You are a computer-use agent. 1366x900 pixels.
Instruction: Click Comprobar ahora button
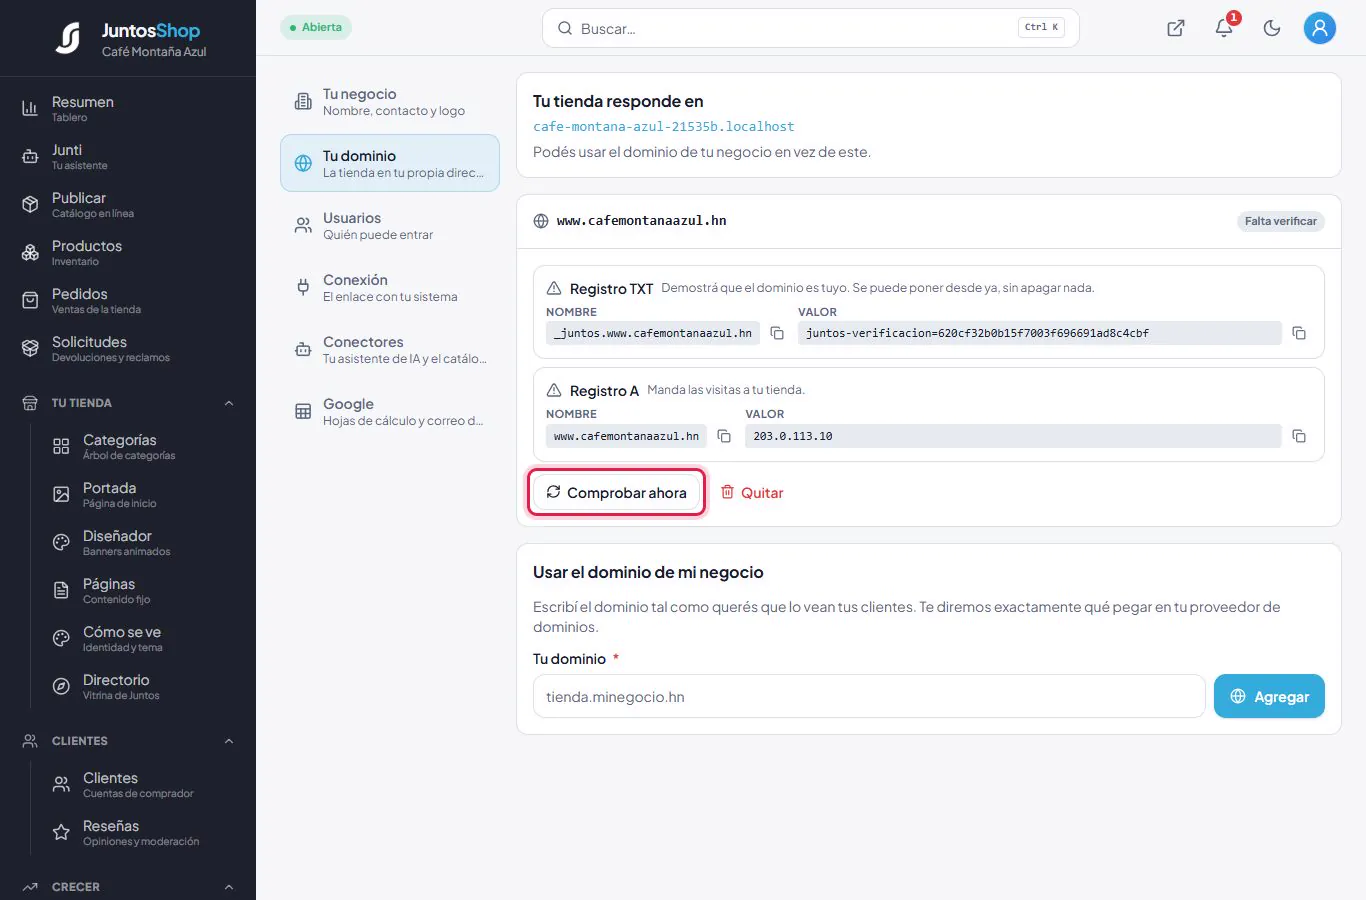click(617, 492)
